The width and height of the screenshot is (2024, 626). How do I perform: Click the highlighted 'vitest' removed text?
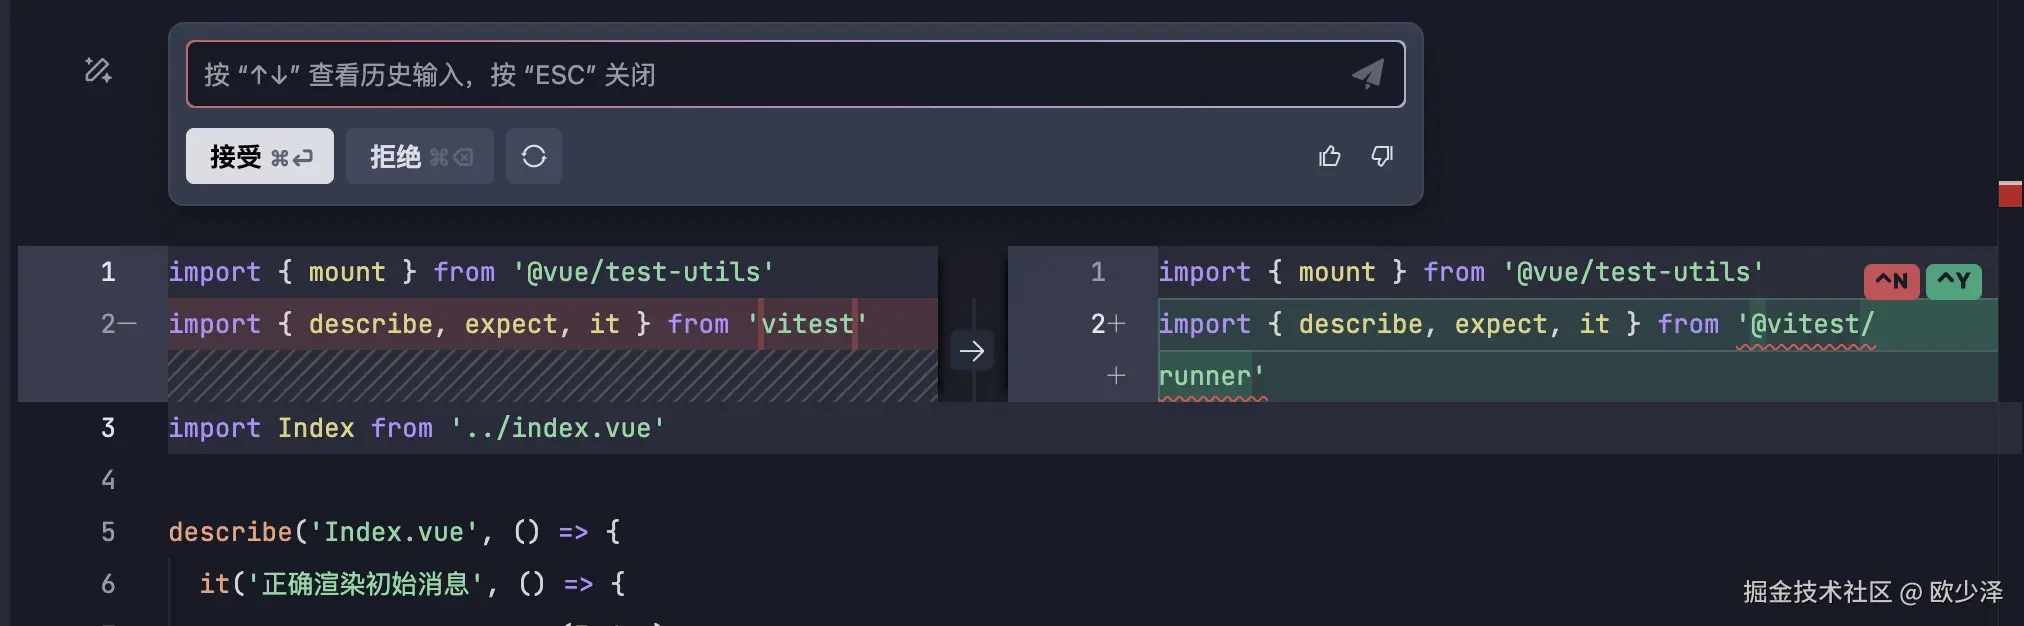tap(808, 324)
